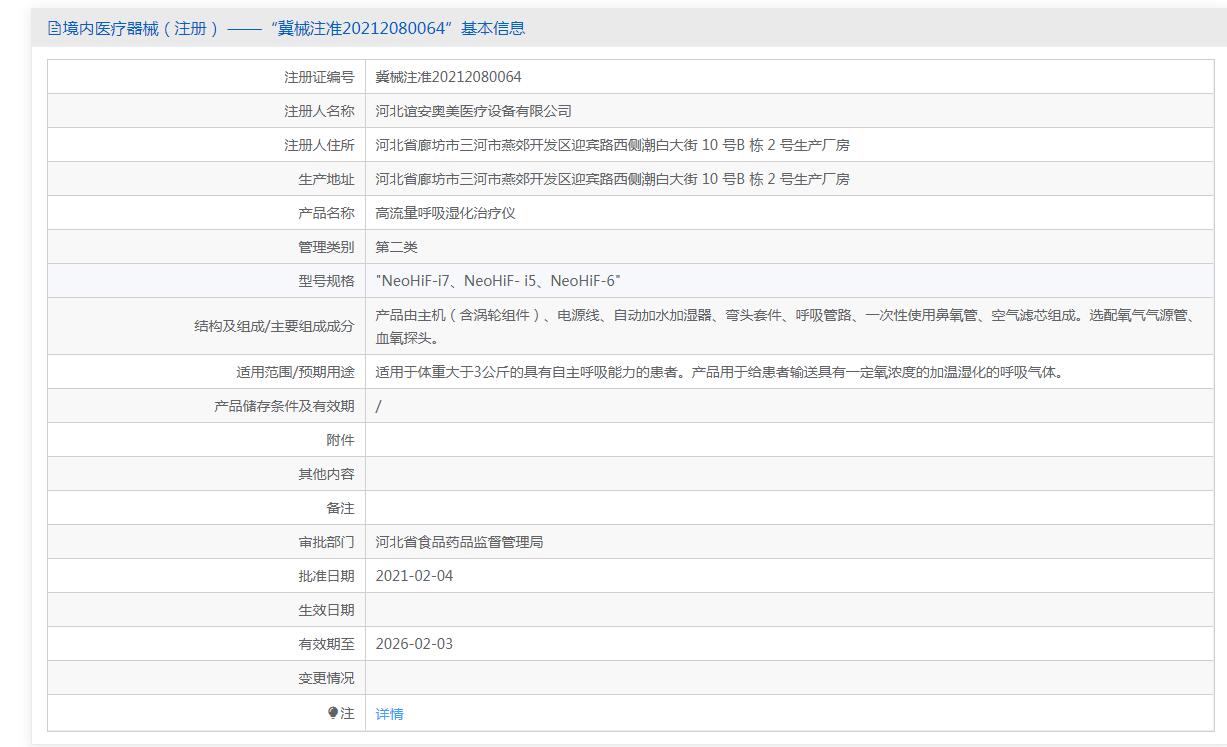Image resolution: width=1227 pixels, height=747 pixels.
Task: Click the 产品储存条件及有效期 row label
Action: pyautogui.click(x=284, y=406)
